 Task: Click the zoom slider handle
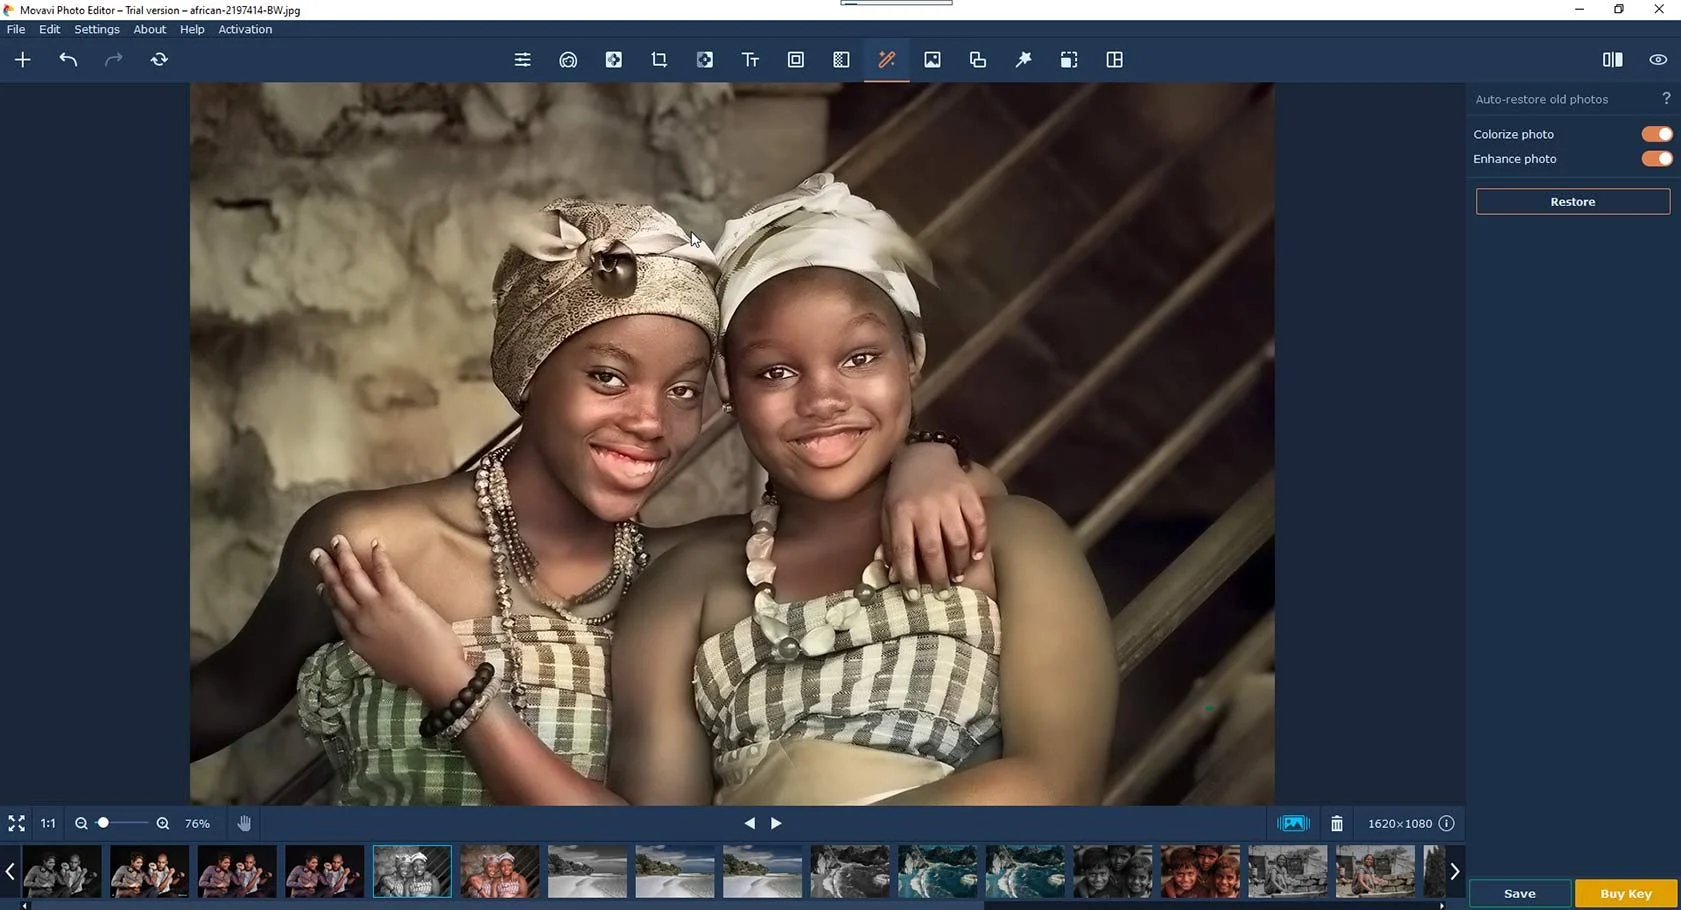[103, 823]
